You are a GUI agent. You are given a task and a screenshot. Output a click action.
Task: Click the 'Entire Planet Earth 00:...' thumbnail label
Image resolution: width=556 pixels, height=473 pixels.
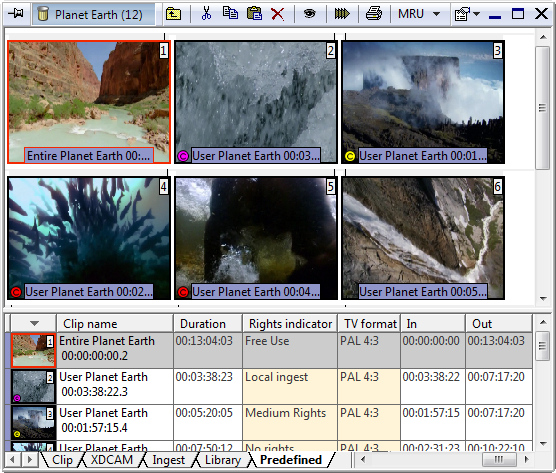[89, 156]
